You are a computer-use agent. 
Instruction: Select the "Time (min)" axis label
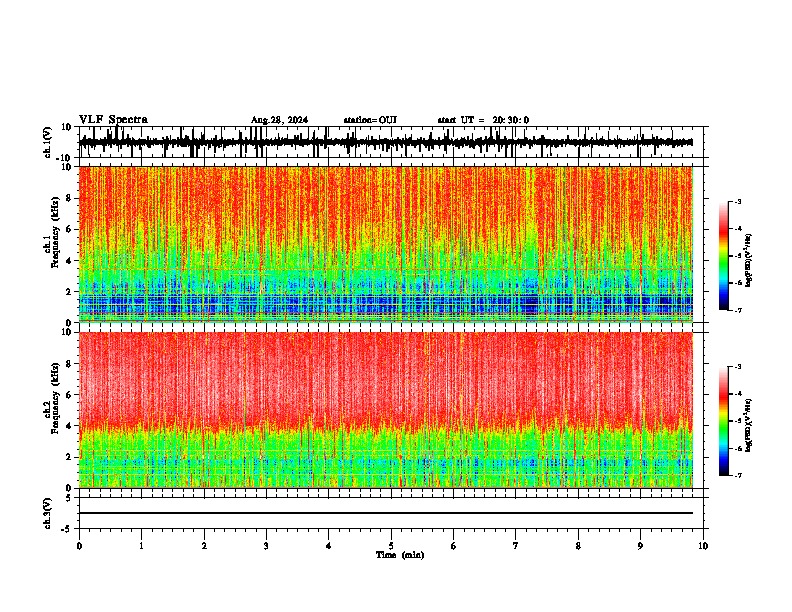(x=400, y=555)
